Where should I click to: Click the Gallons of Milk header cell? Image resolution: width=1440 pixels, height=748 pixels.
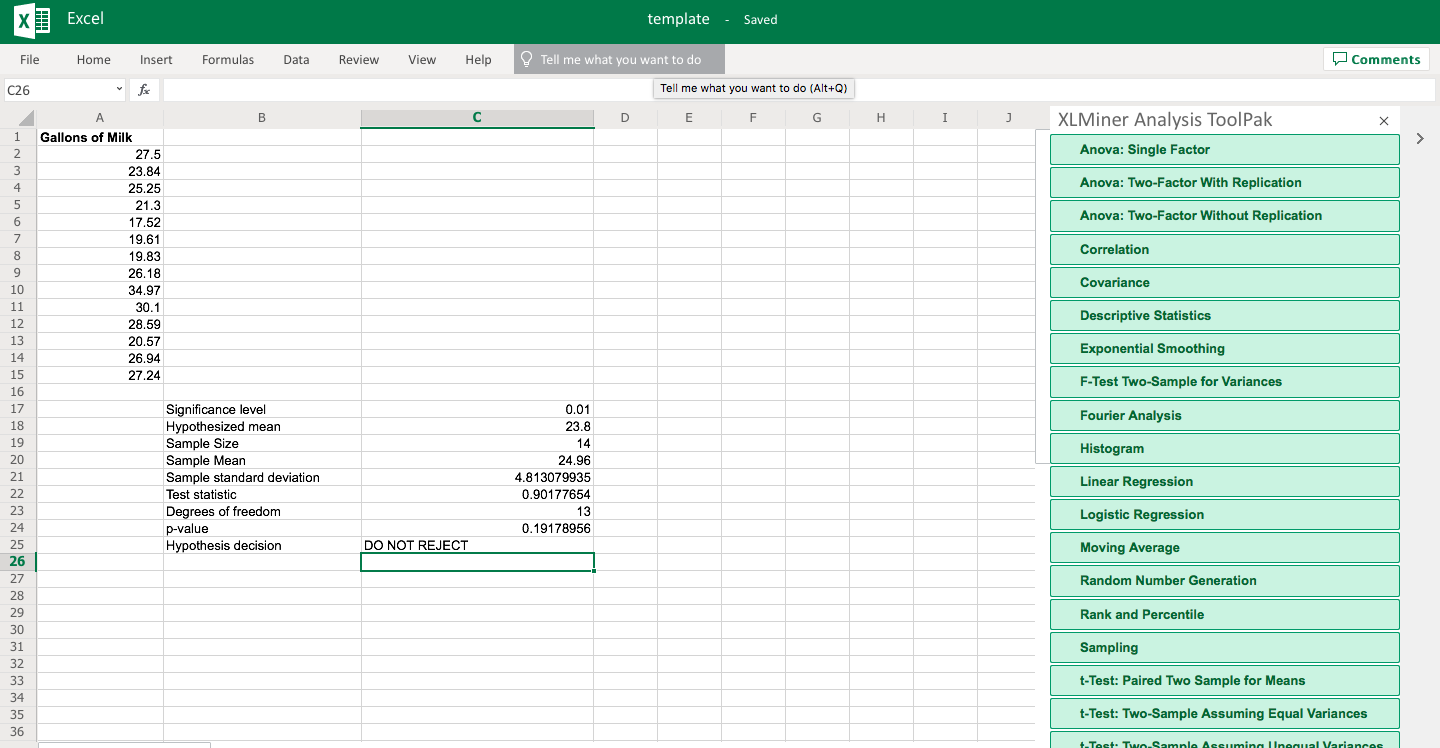[100, 137]
